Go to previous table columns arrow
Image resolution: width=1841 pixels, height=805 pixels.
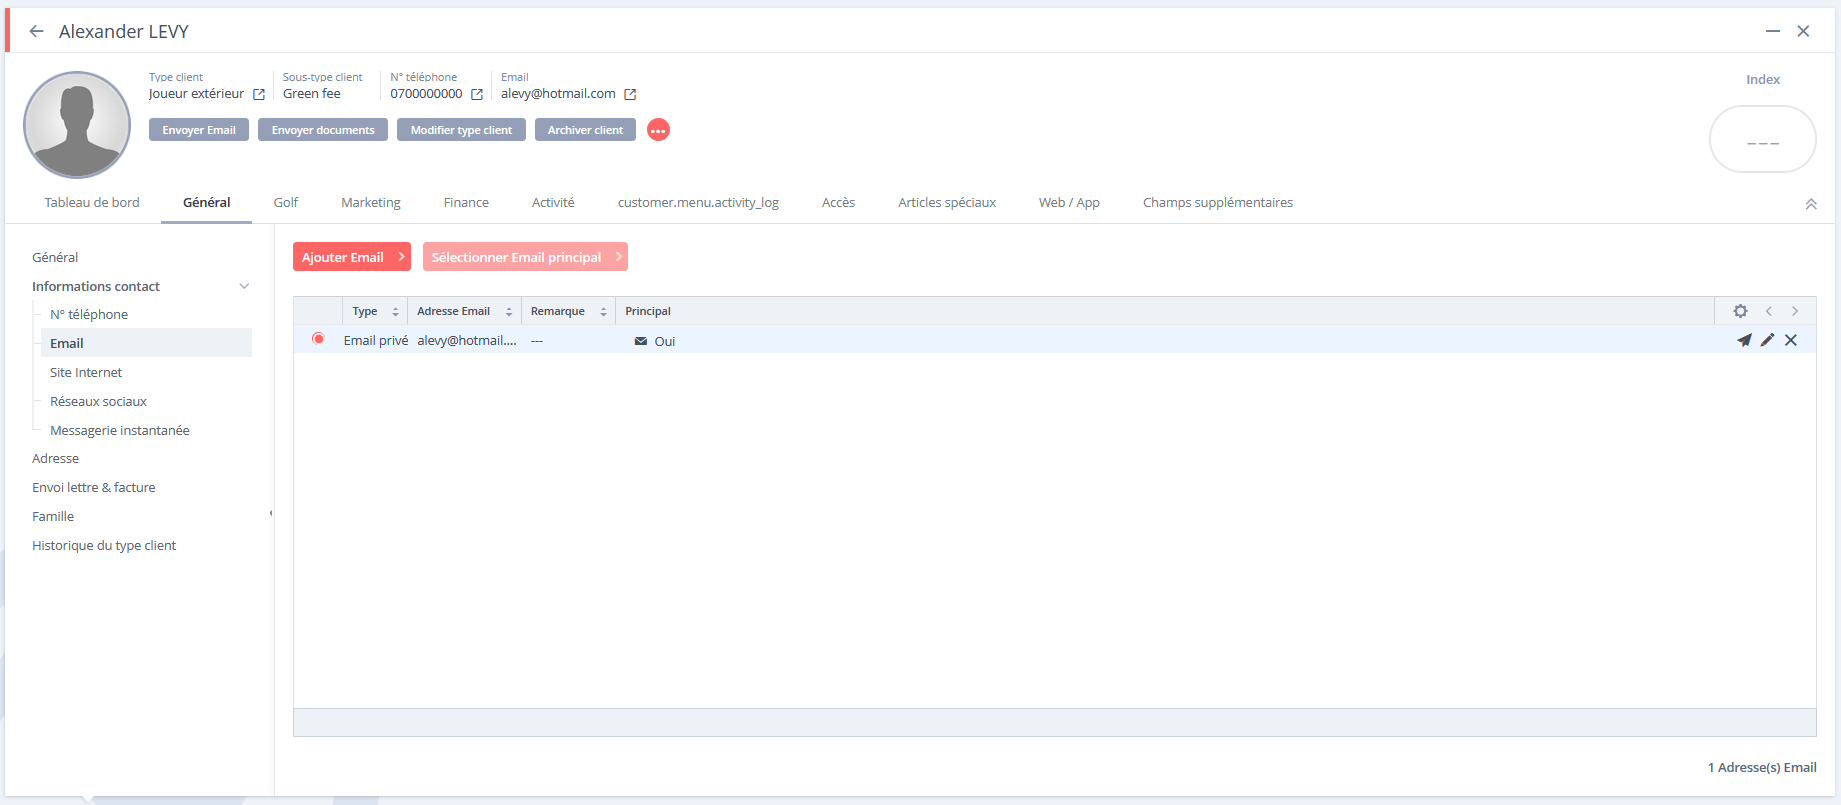point(1769,311)
